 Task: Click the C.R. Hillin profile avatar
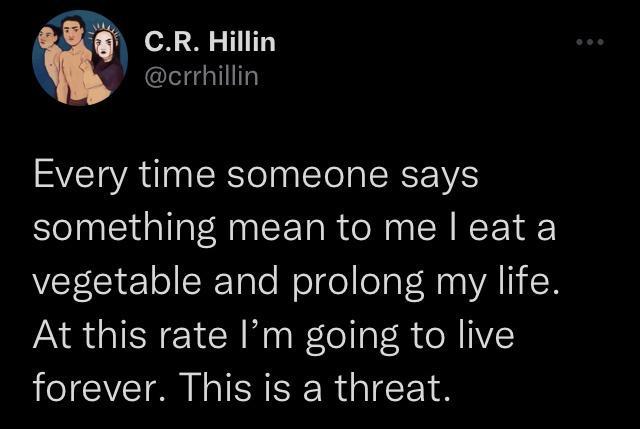point(80,58)
